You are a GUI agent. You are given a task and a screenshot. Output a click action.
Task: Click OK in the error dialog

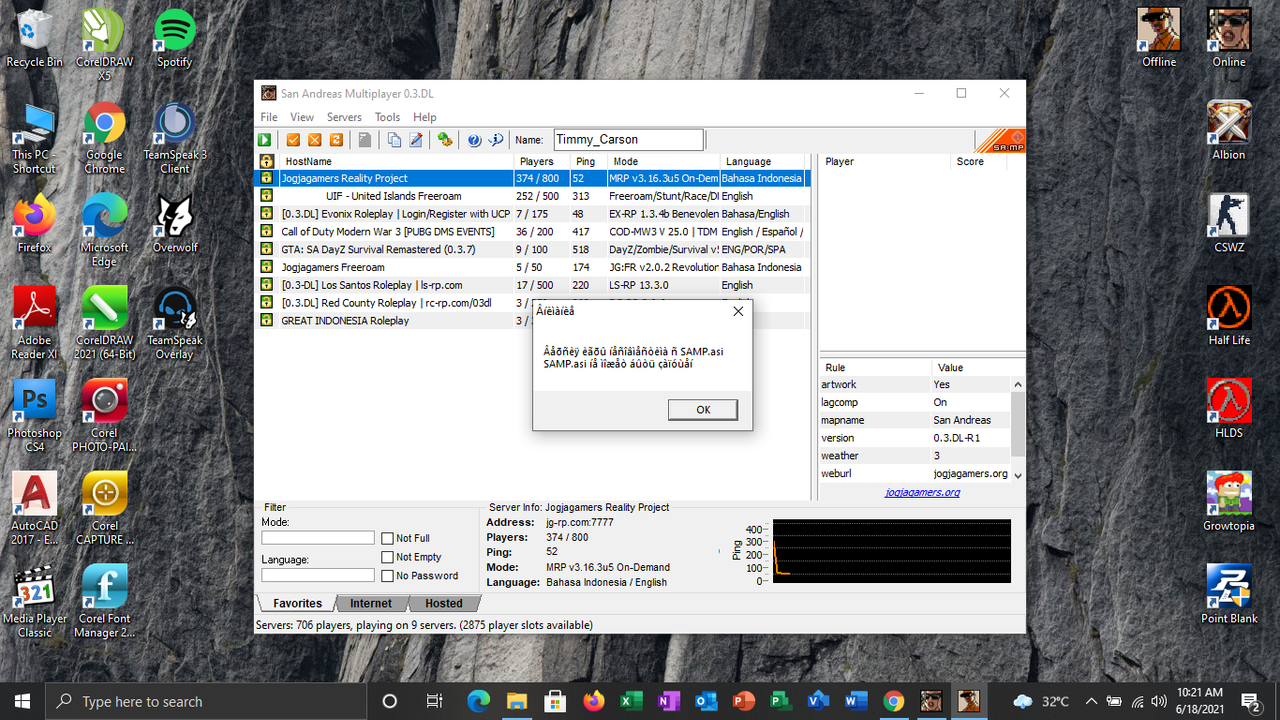pyautogui.click(x=703, y=410)
